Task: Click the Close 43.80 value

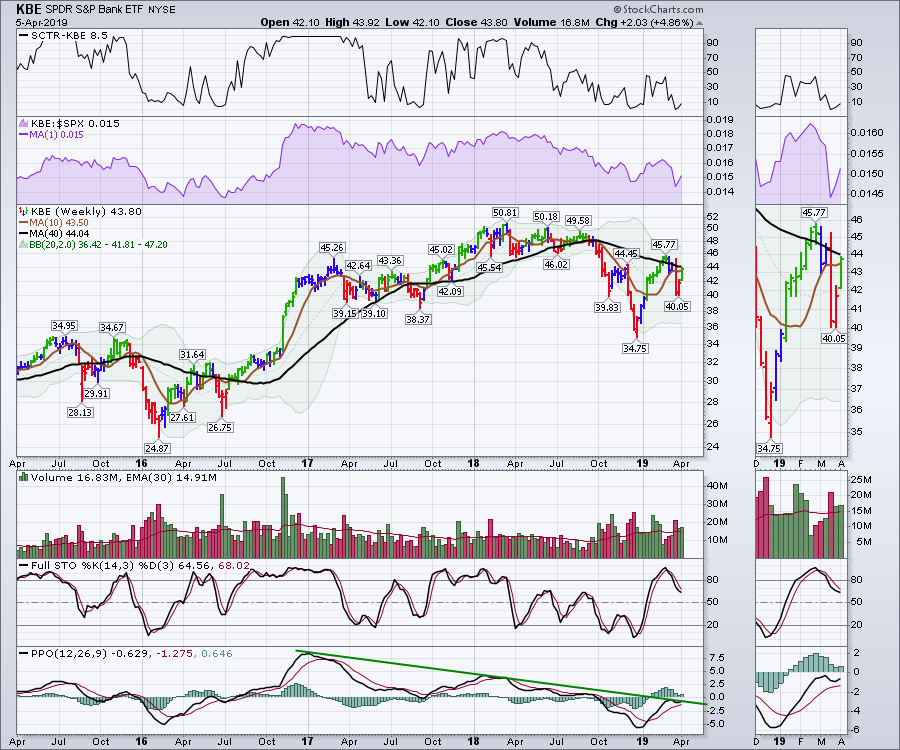Action: 476,22
